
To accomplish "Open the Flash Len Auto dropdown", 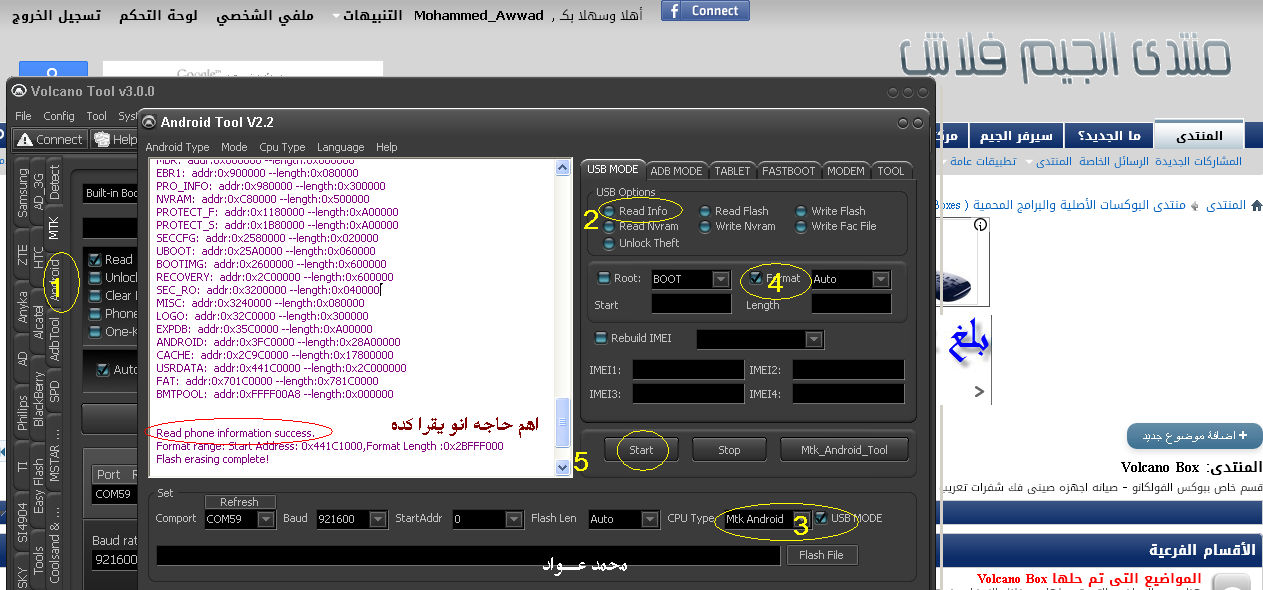I will pyautogui.click(x=652, y=519).
